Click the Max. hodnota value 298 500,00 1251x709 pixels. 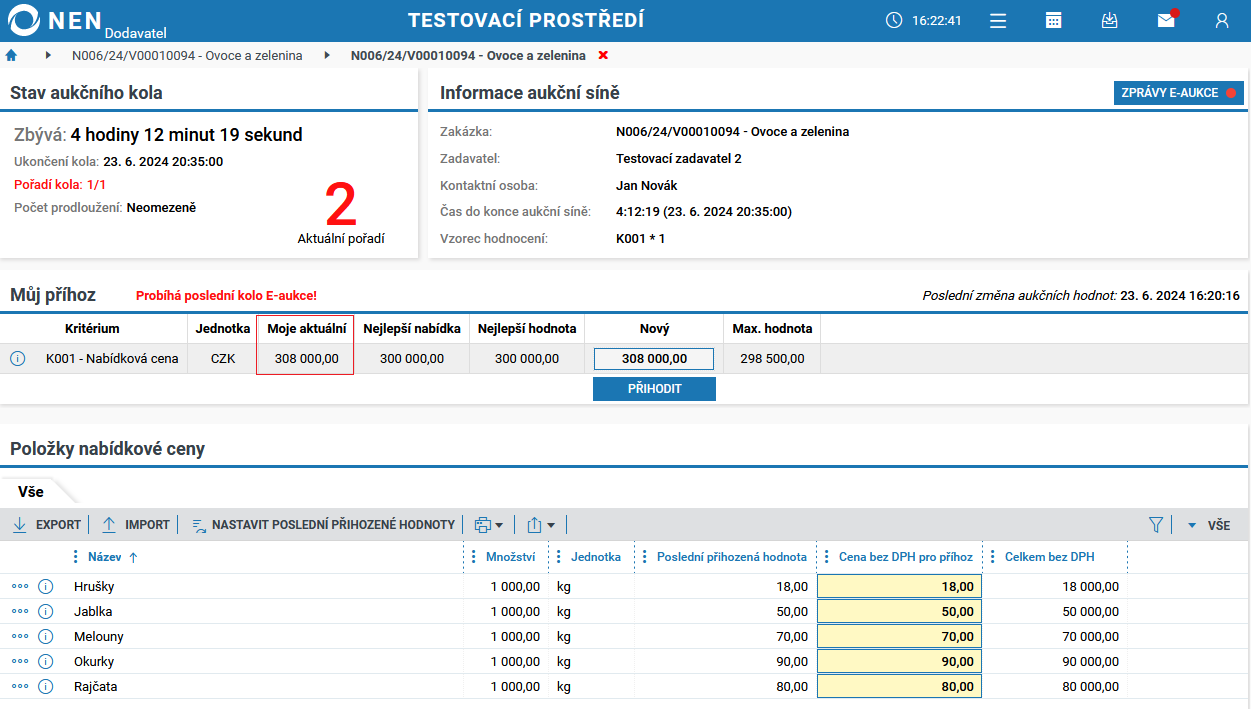pyautogui.click(x=772, y=358)
